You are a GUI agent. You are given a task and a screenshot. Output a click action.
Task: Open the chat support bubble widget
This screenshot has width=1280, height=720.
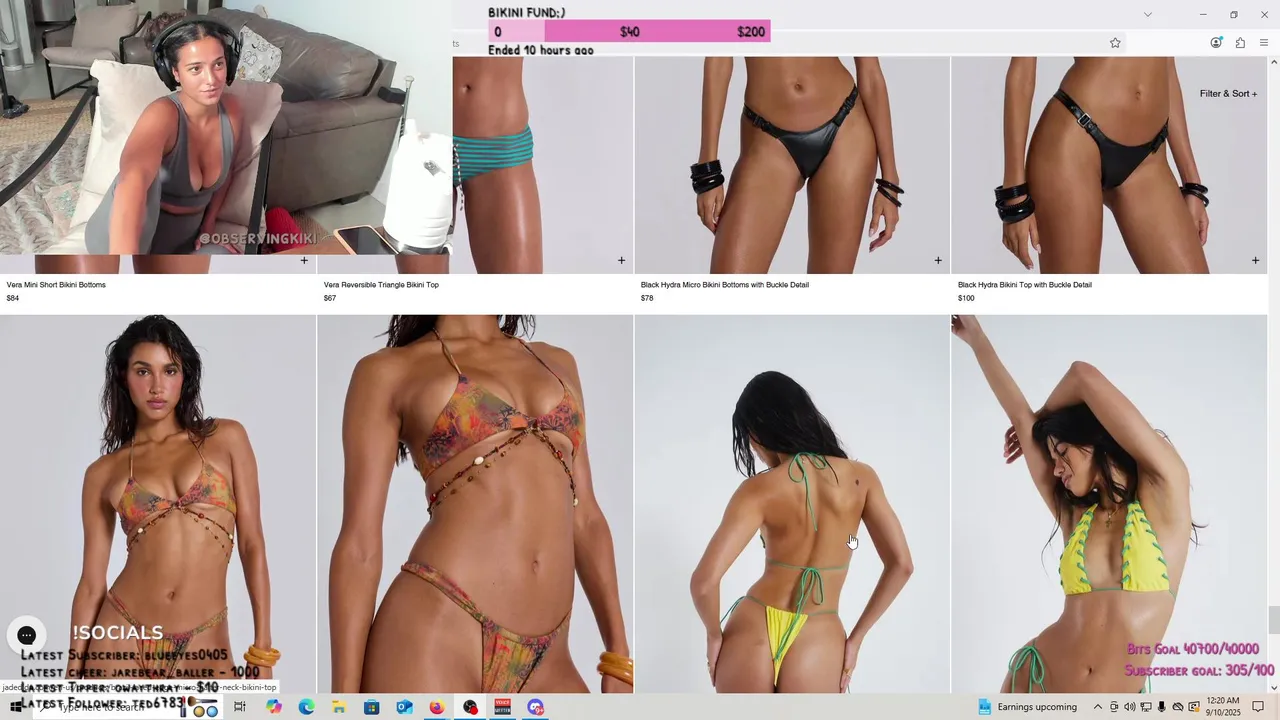(27, 635)
